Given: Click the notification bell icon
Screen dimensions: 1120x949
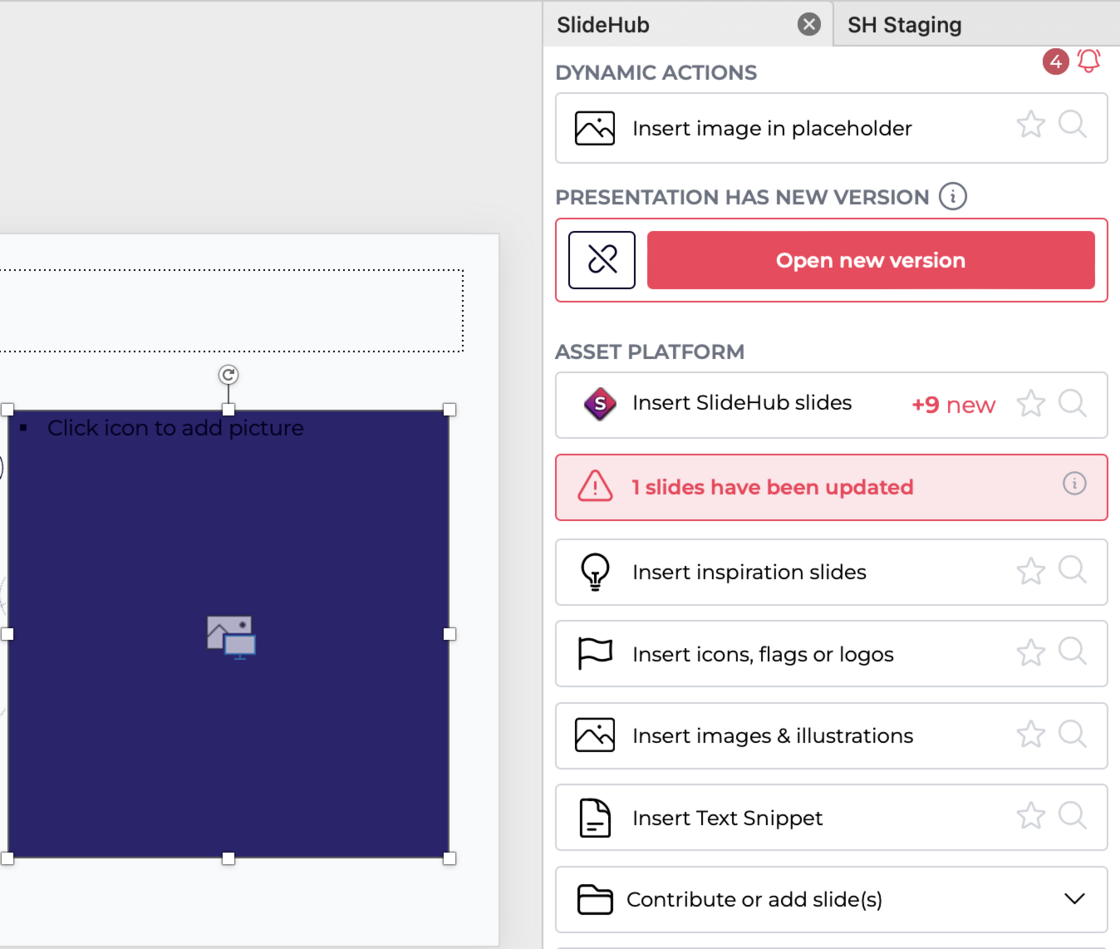Looking at the screenshot, I should click(1089, 61).
